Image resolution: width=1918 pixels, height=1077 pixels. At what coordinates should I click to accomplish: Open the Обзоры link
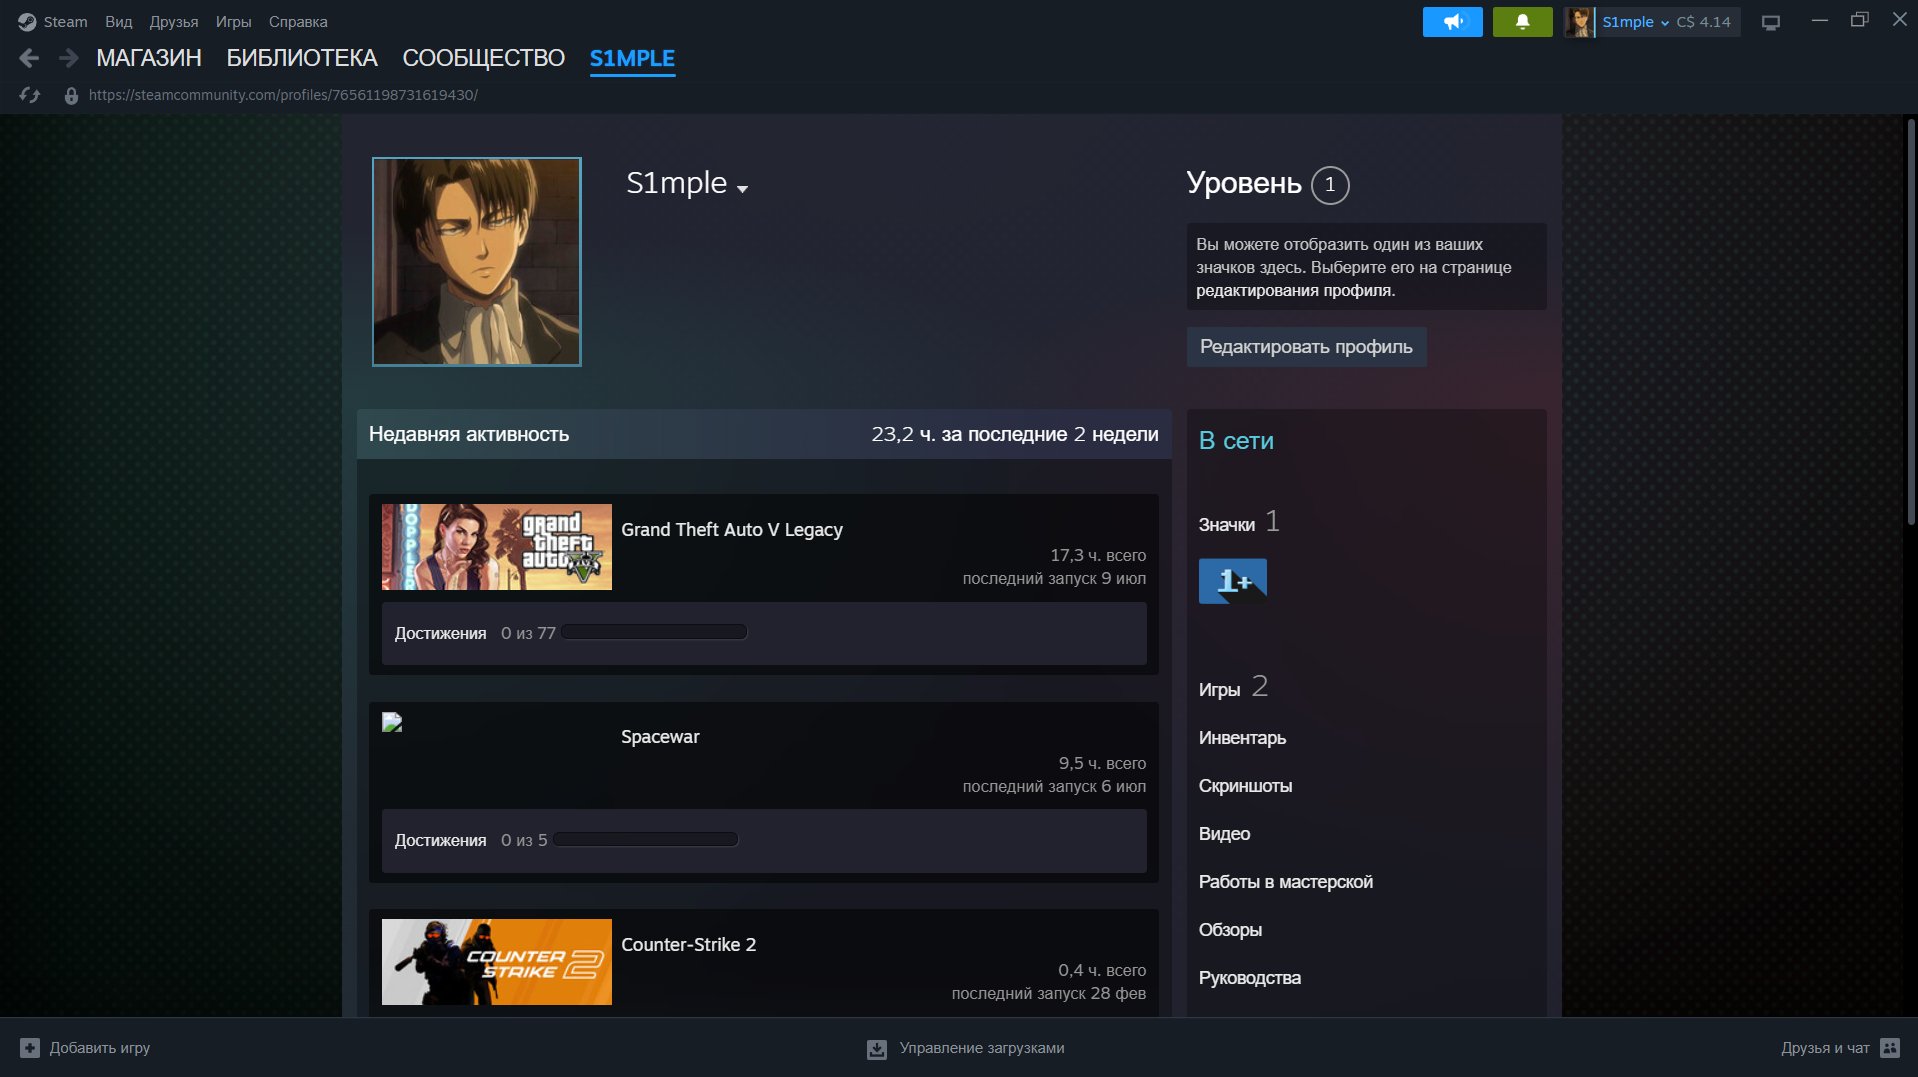pyautogui.click(x=1230, y=930)
